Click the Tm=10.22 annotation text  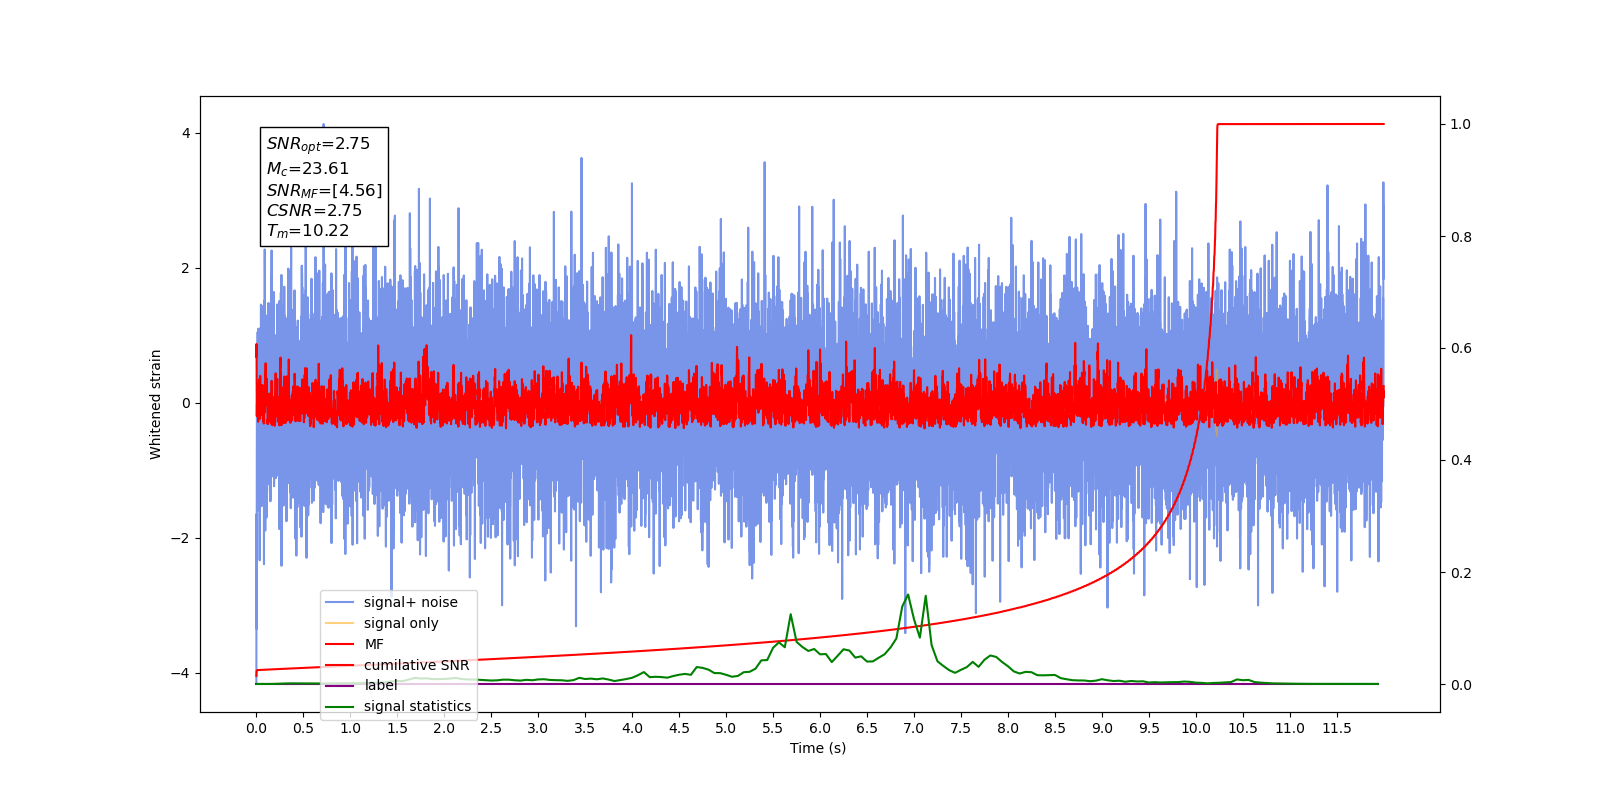pos(308,231)
